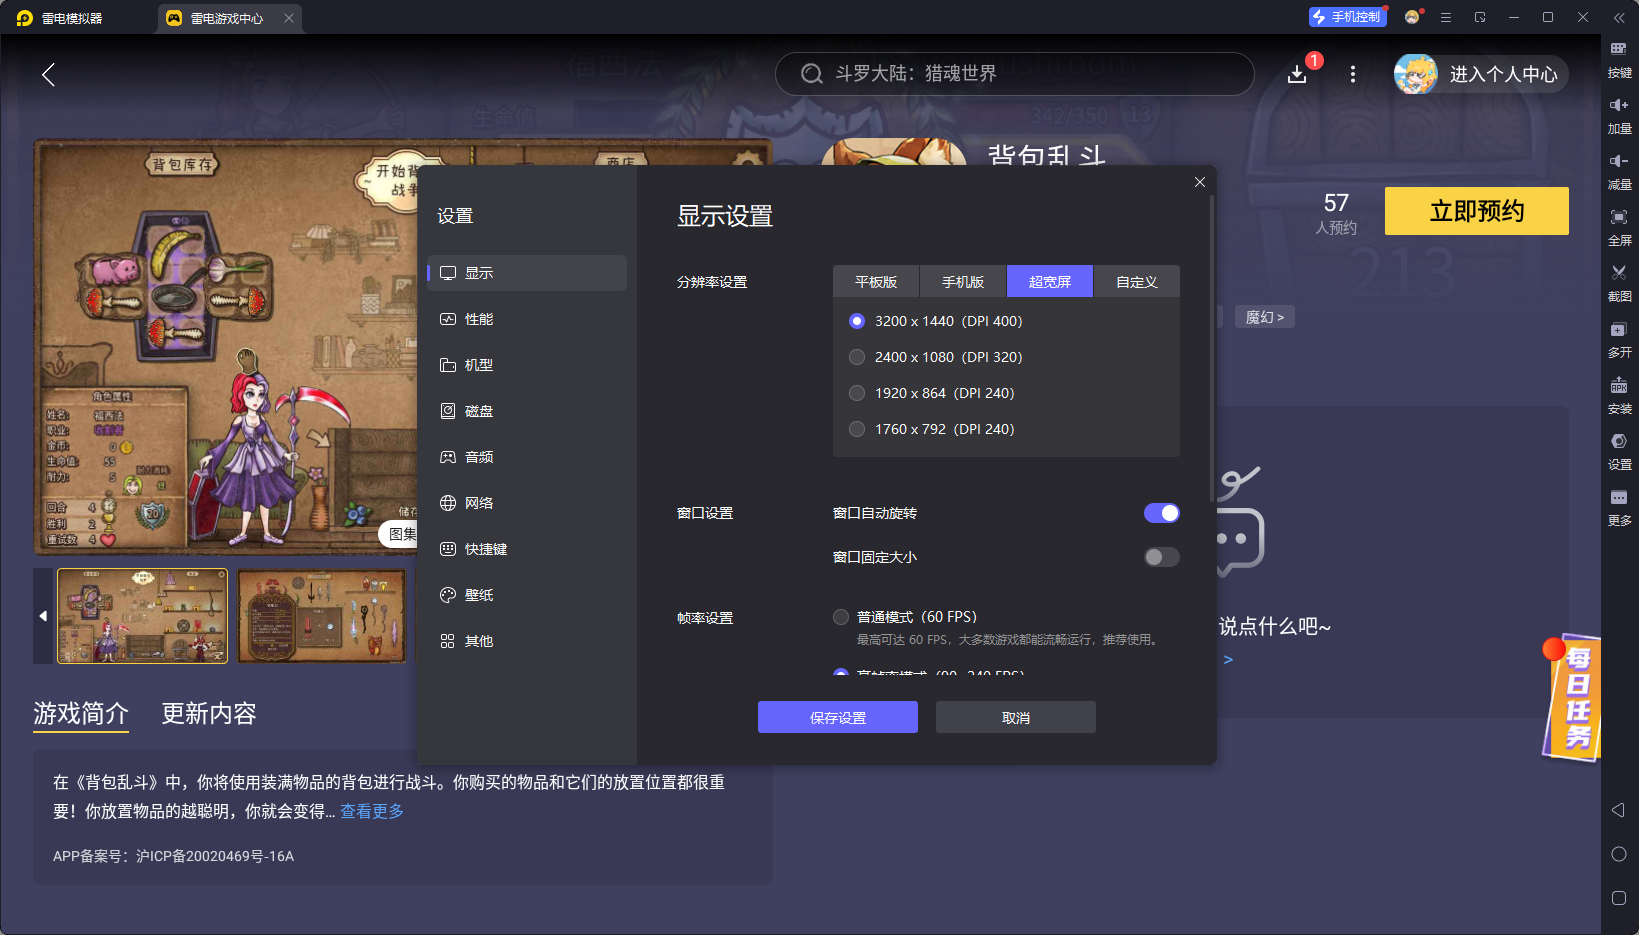Click the search magnifier icon
The image size is (1639, 935).
[812, 74]
